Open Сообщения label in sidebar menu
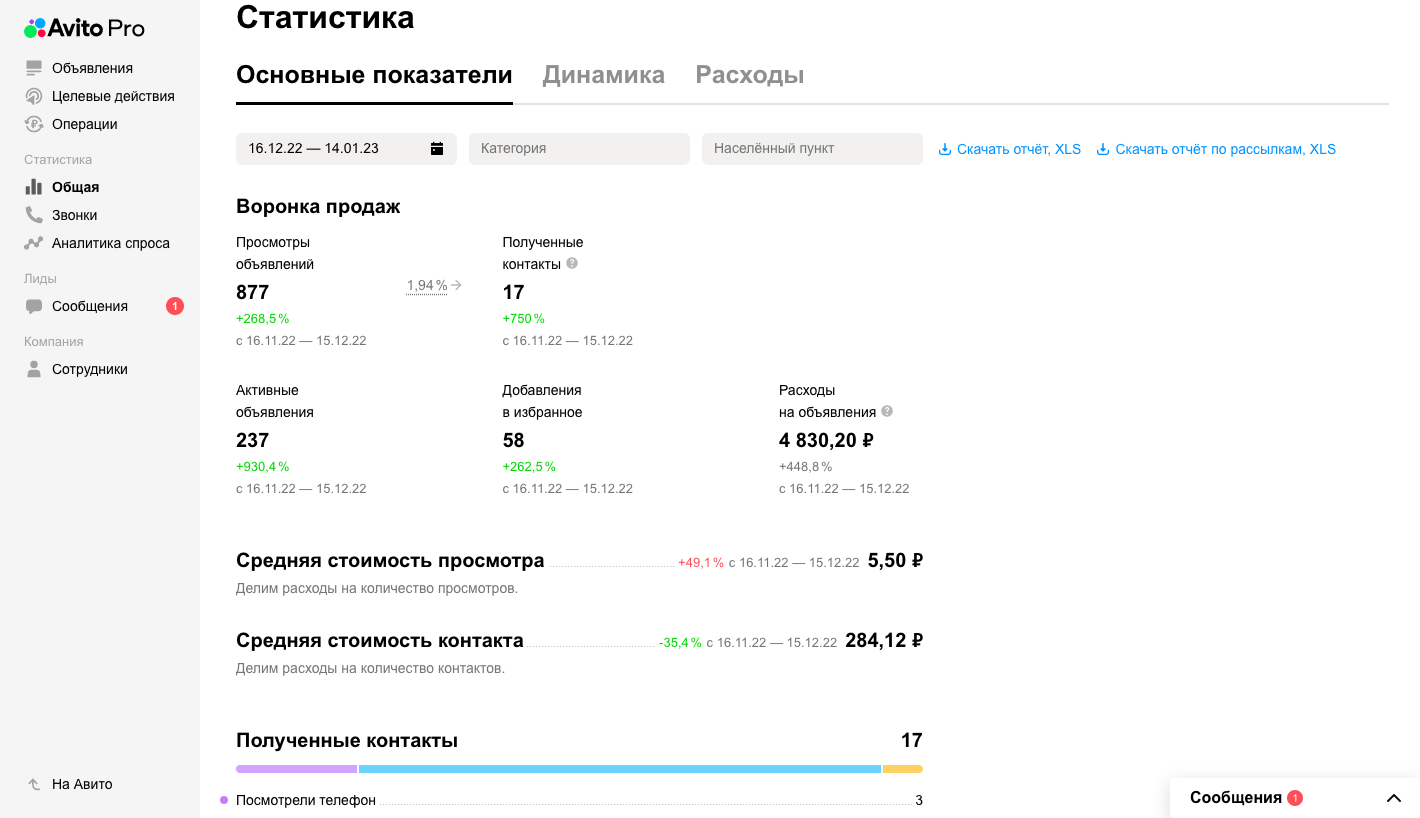1420x818 pixels. click(90, 306)
